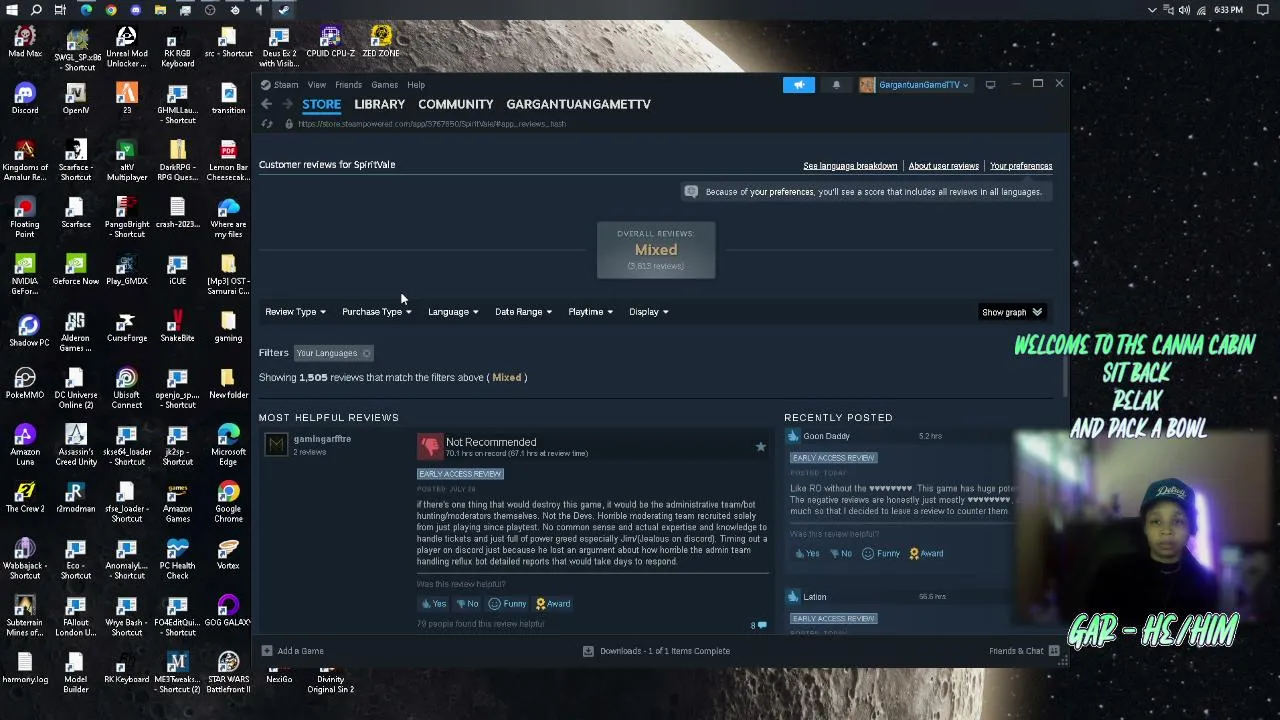Image resolution: width=1280 pixels, height=720 pixels.
Task: Open the Friends menu in Steam
Action: point(348,85)
